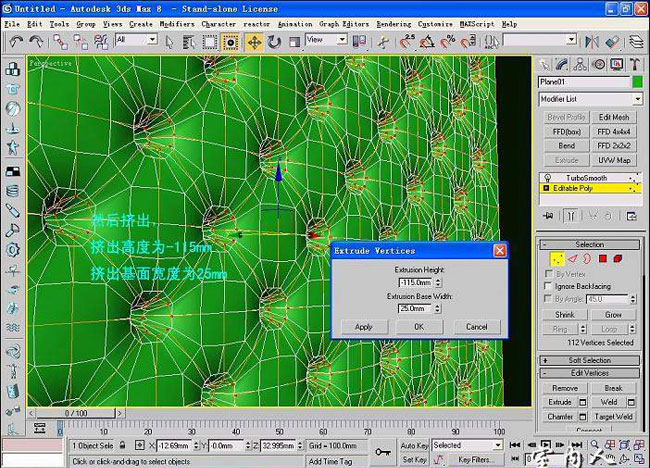The image size is (650, 468).
Task: Select Polygon sub-object level icon
Action: [x=603, y=259]
